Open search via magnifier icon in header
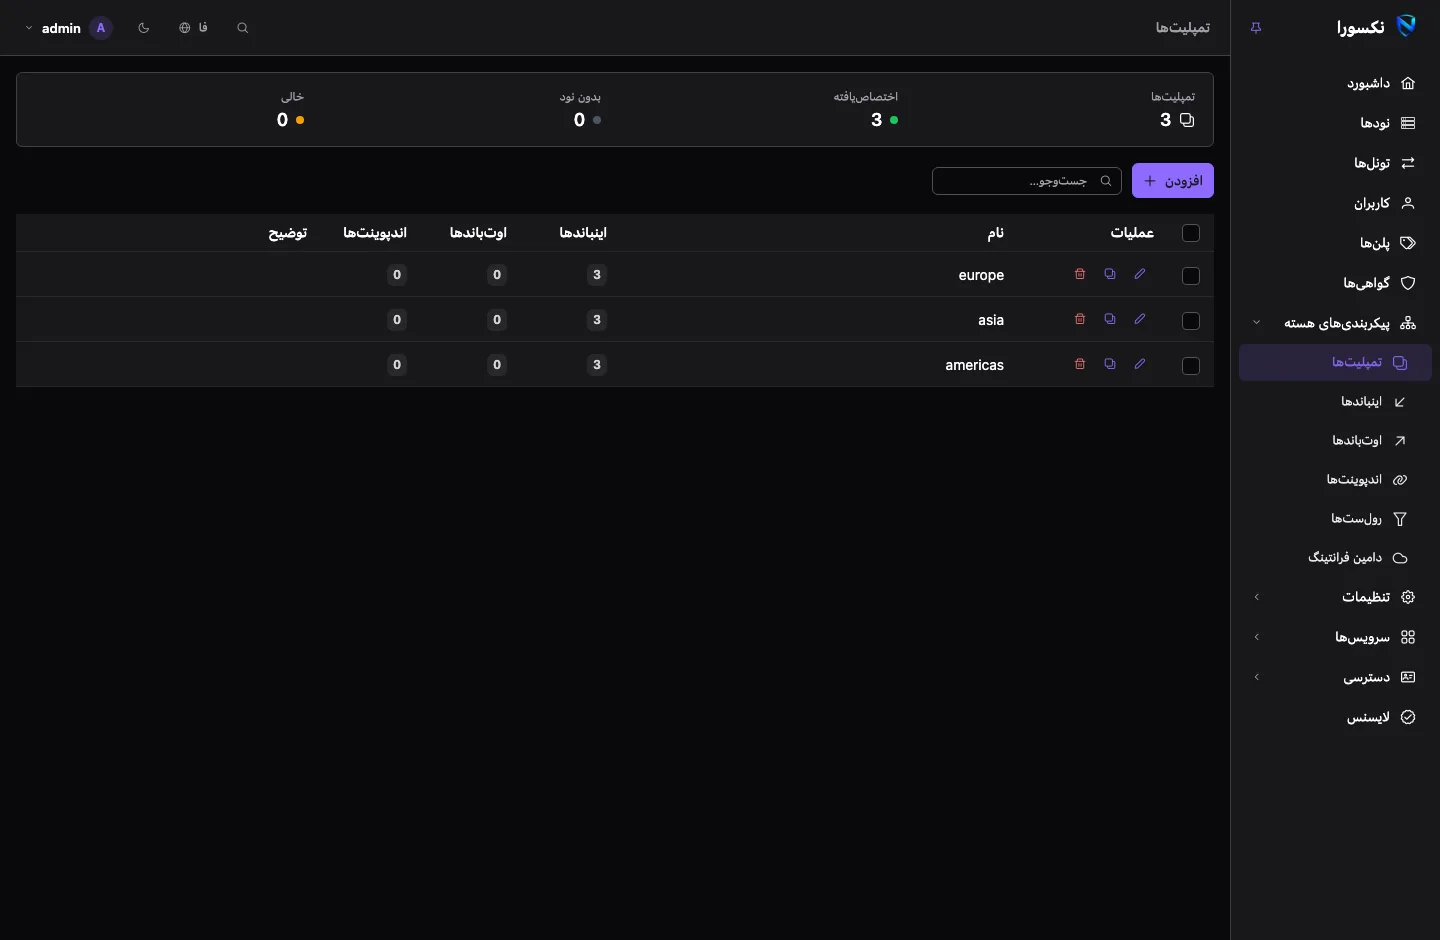1440x940 pixels. click(242, 28)
